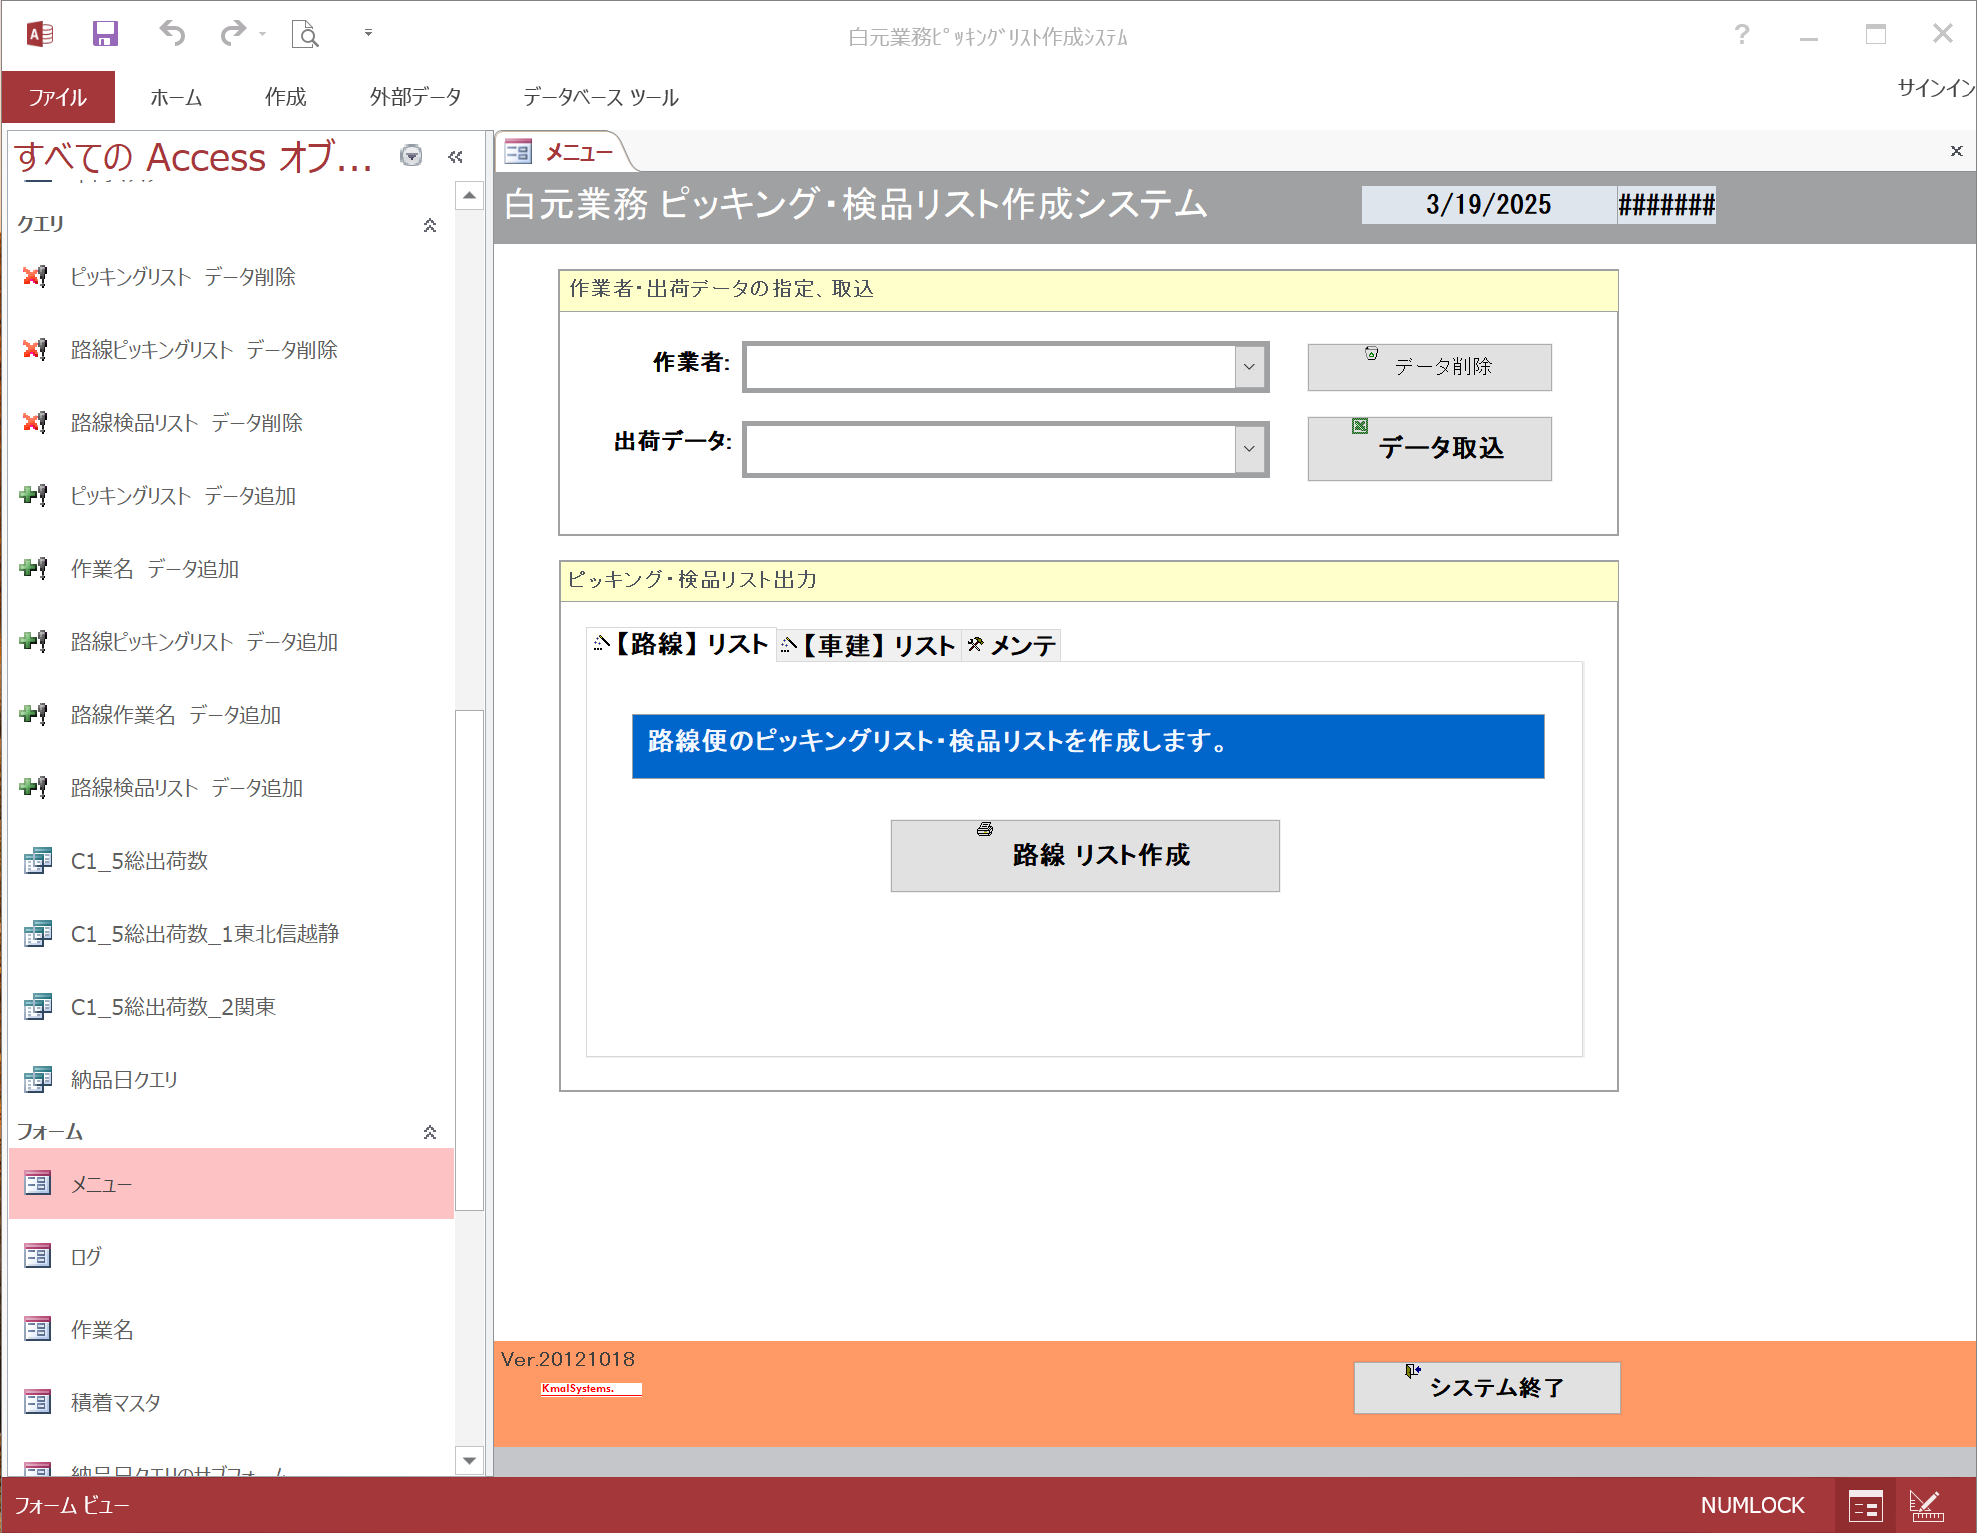Image resolution: width=1977 pixels, height=1533 pixels.
Task: Switch to Design View in status bar
Action: pos(1925,1505)
